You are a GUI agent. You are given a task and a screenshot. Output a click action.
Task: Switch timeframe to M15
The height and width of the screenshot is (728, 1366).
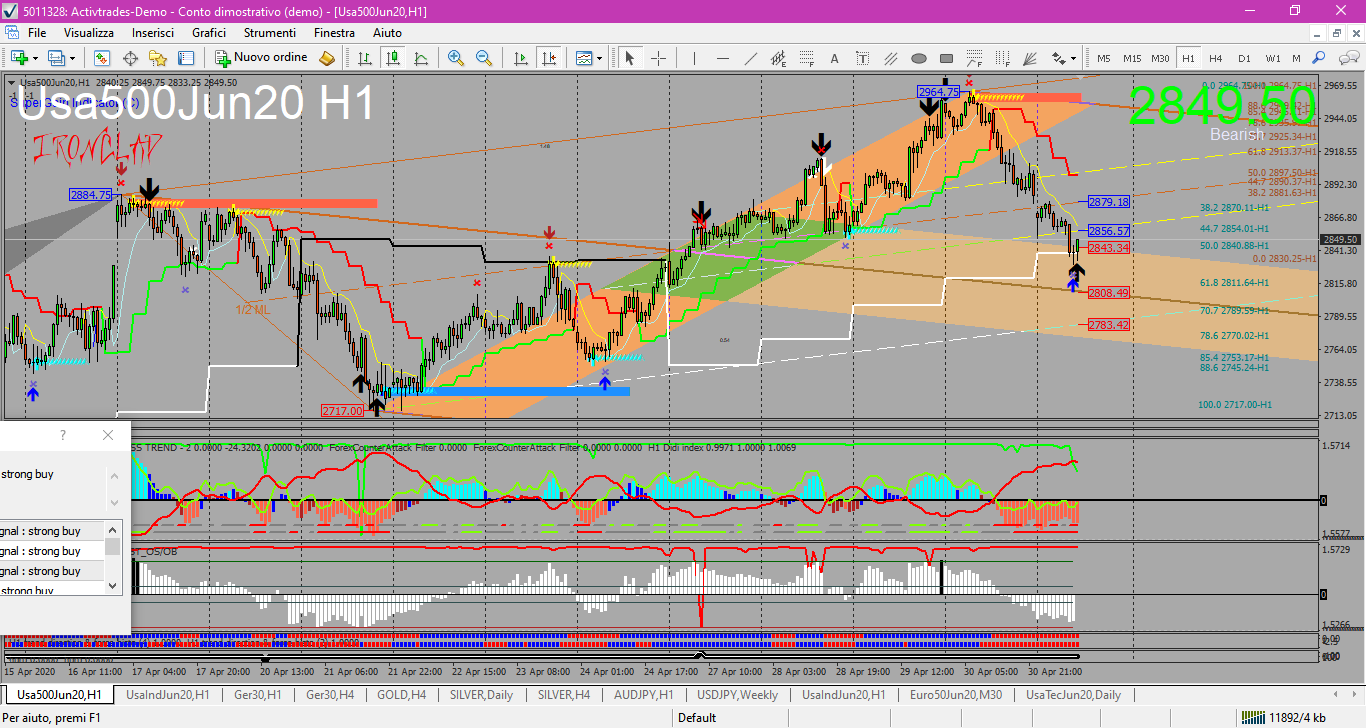click(x=1132, y=58)
